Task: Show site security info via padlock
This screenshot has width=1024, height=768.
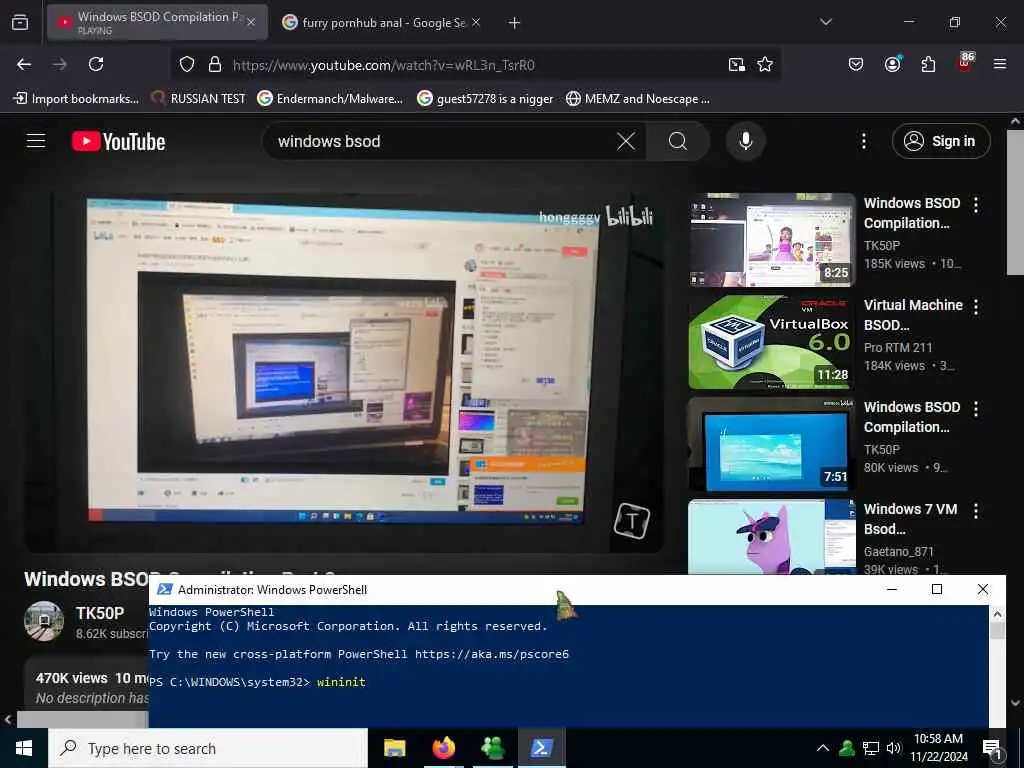Action: click(x=215, y=64)
